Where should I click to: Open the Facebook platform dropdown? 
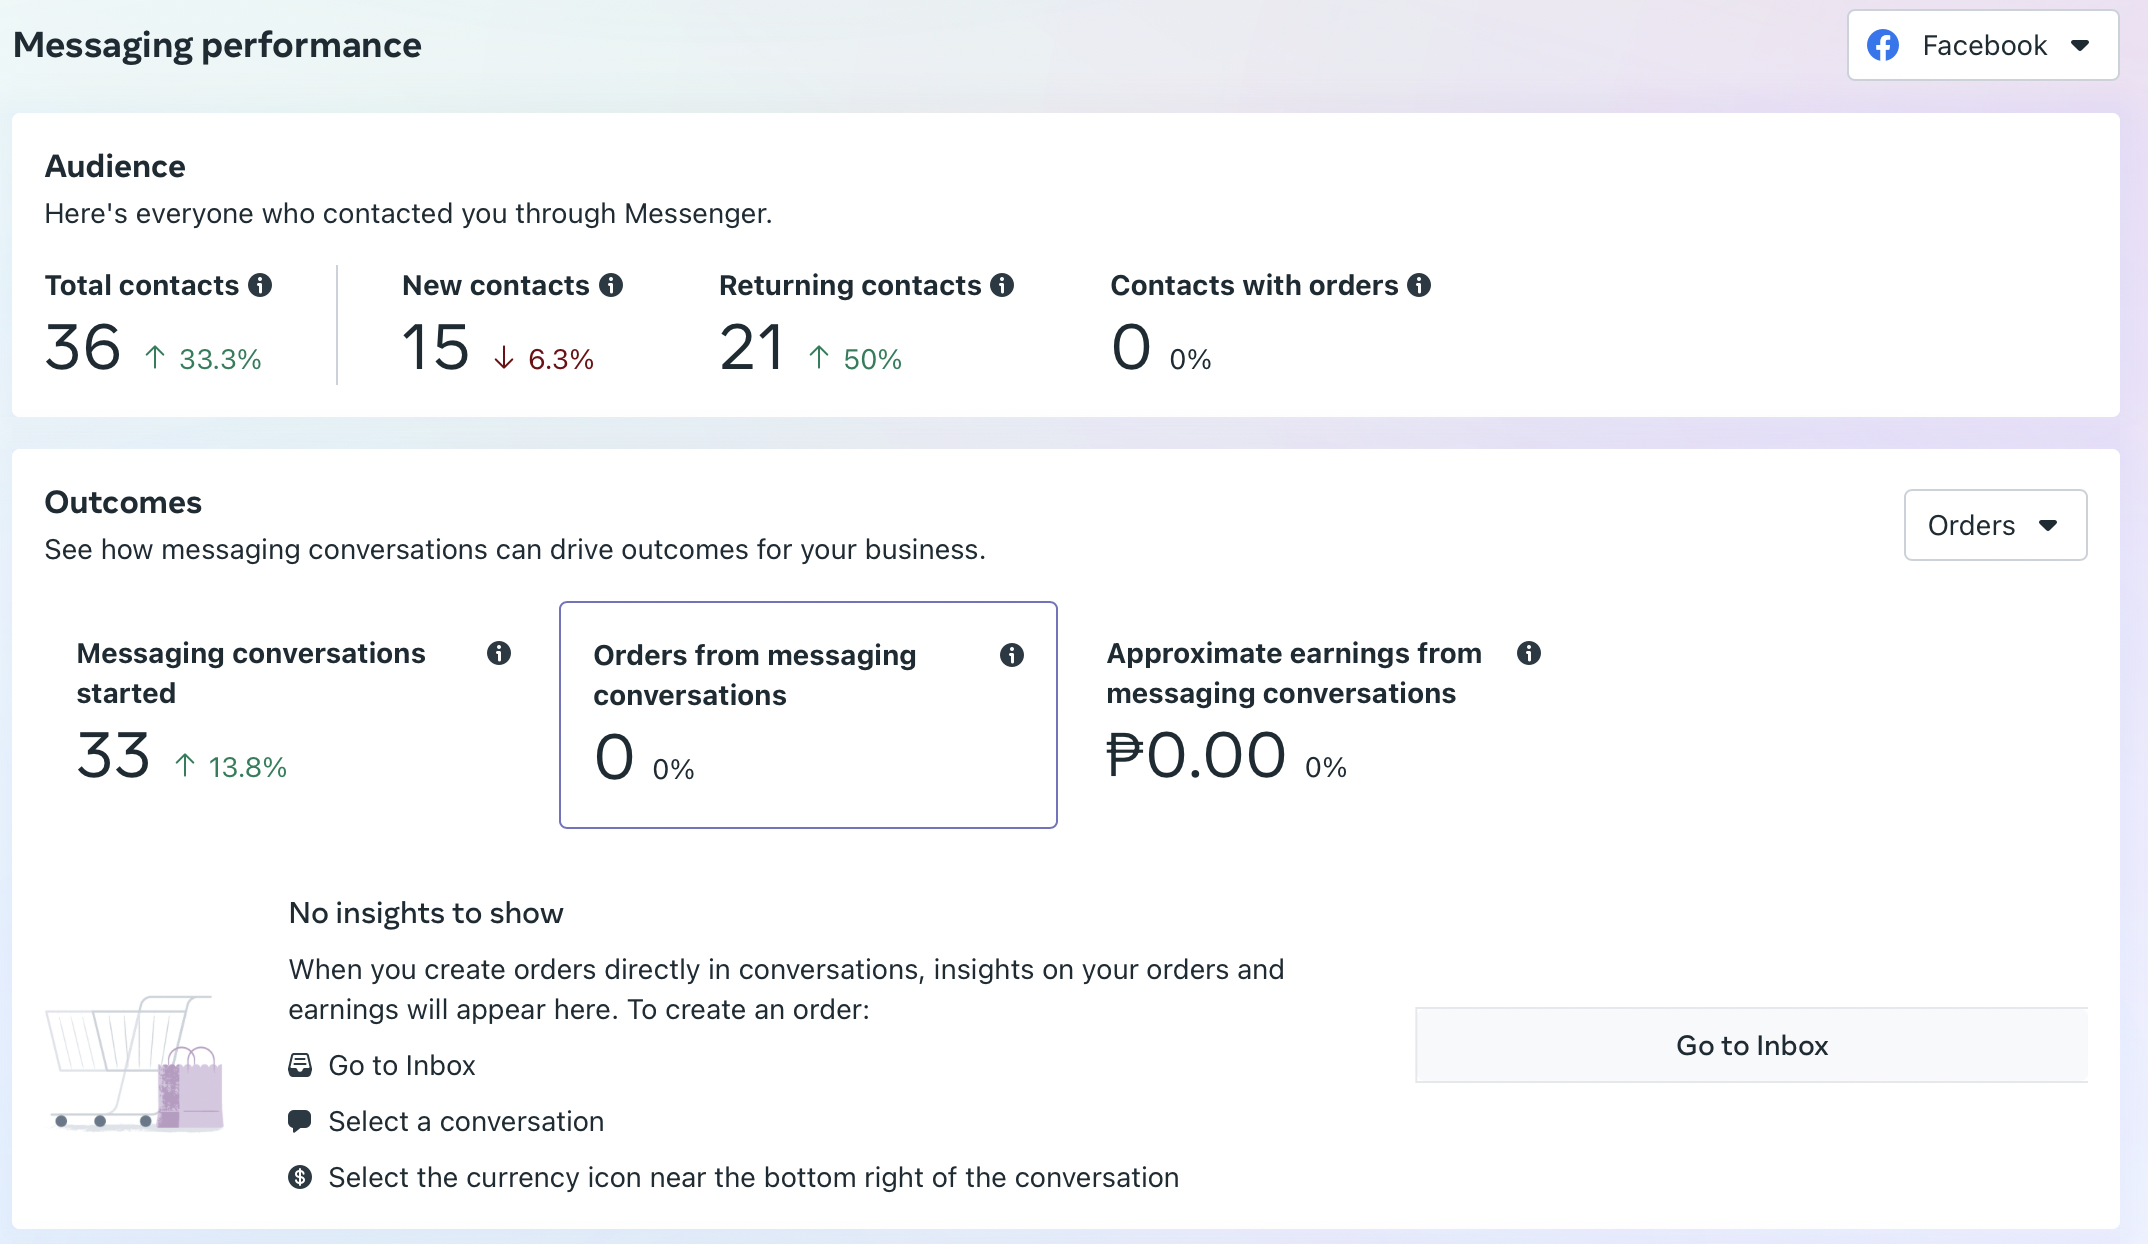[1982, 45]
